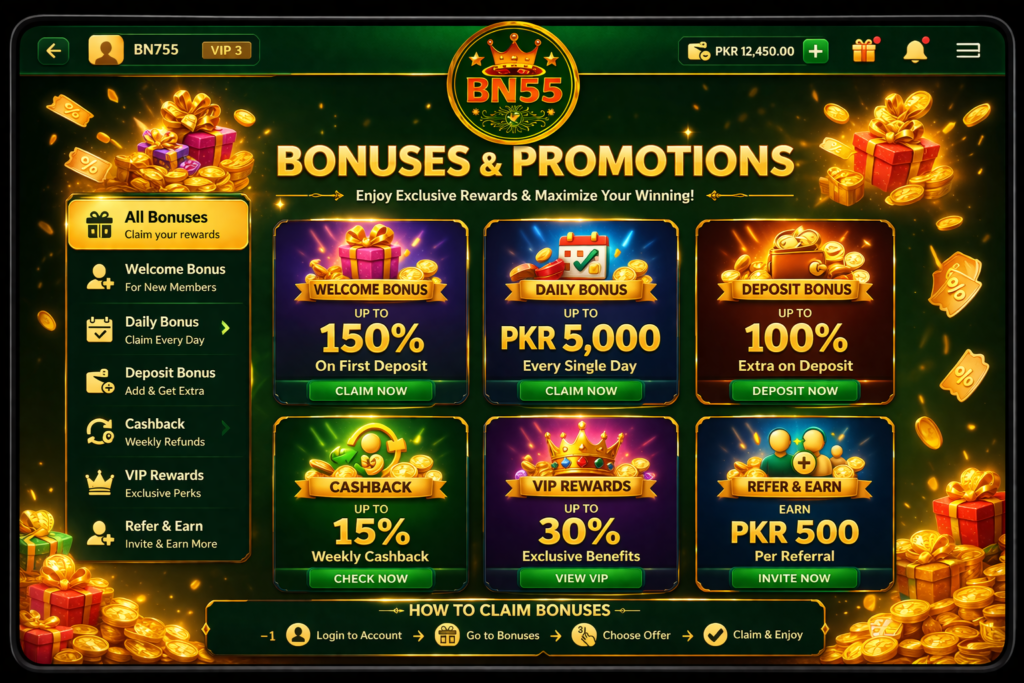Select the All Bonuses sidebar tab
This screenshot has height=683, width=1024.
click(x=158, y=225)
